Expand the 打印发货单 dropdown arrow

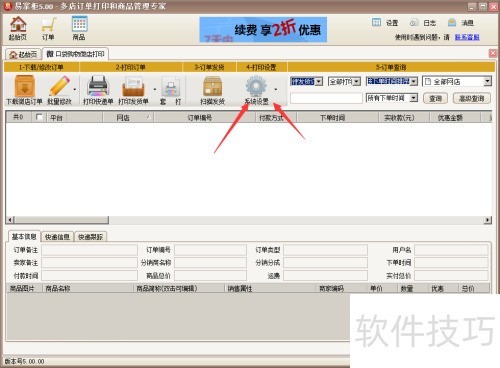(x=155, y=89)
